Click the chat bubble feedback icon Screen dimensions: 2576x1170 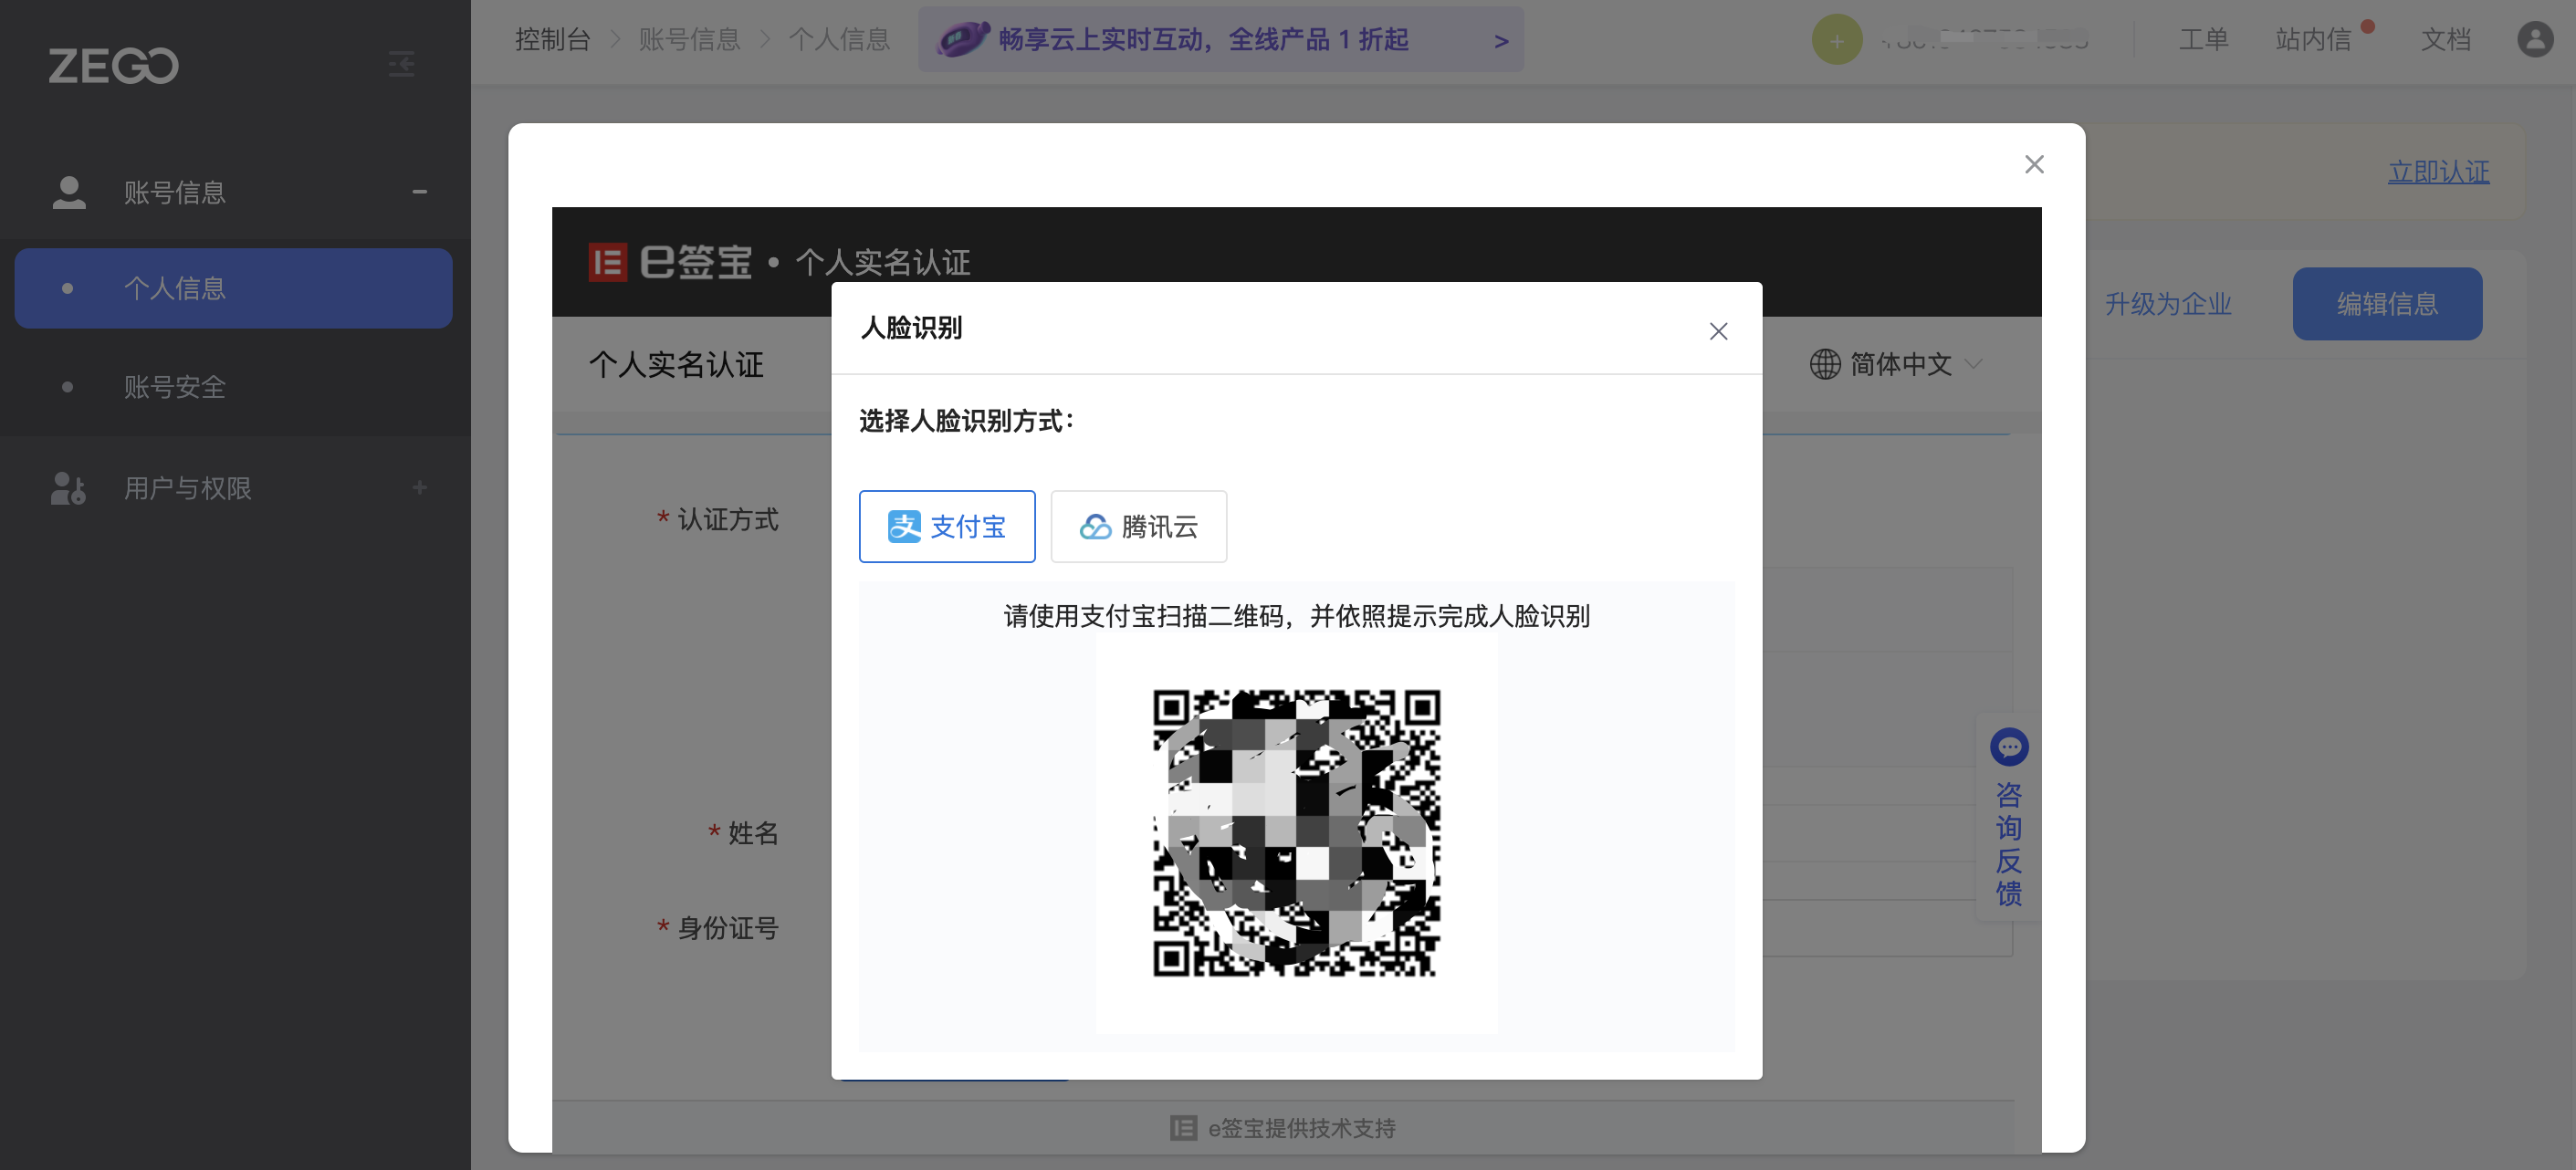2008,747
